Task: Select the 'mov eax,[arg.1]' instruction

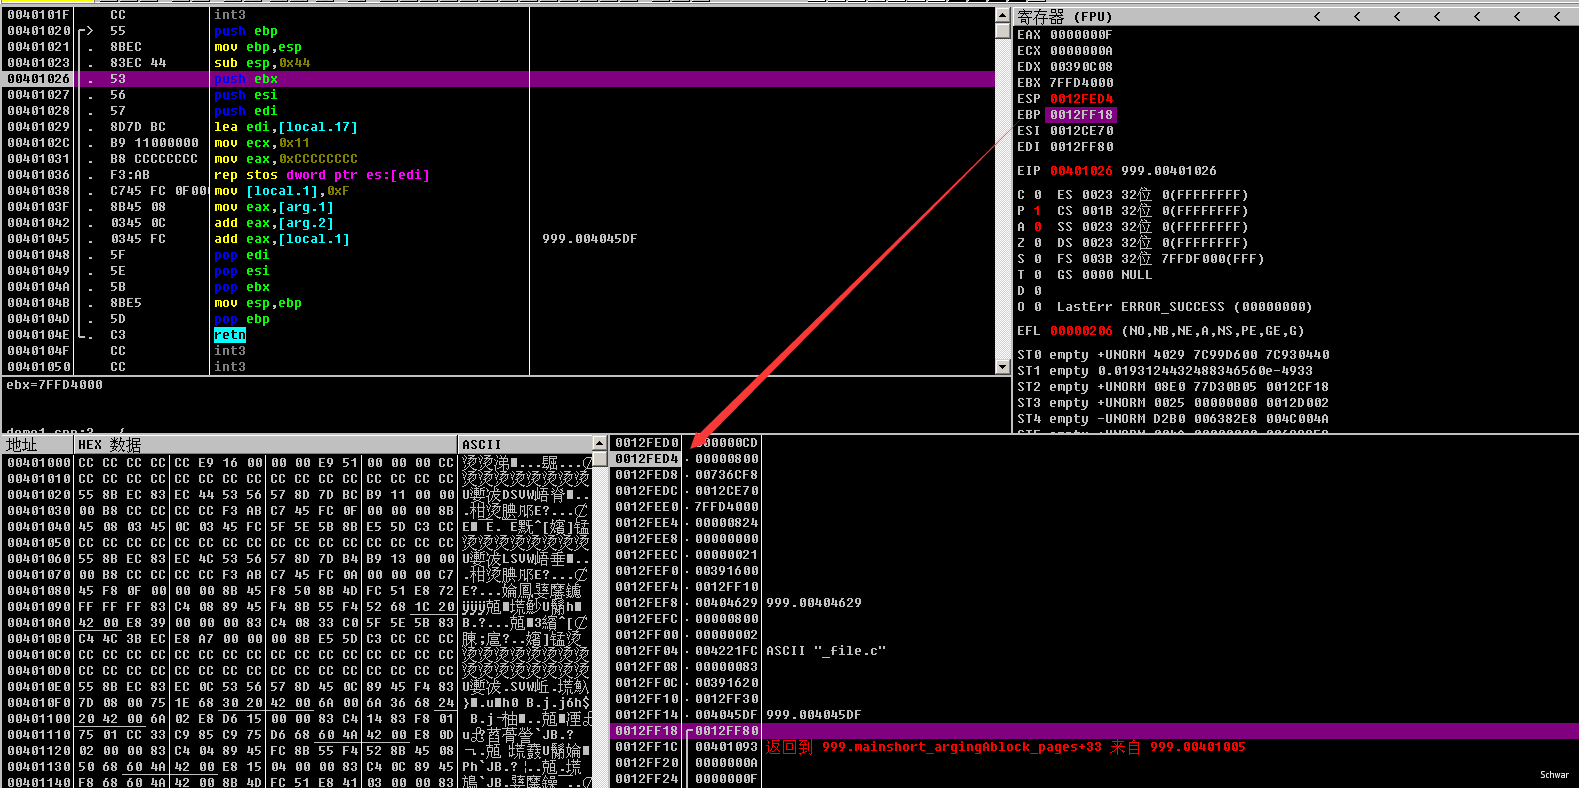Action: click(x=274, y=207)
